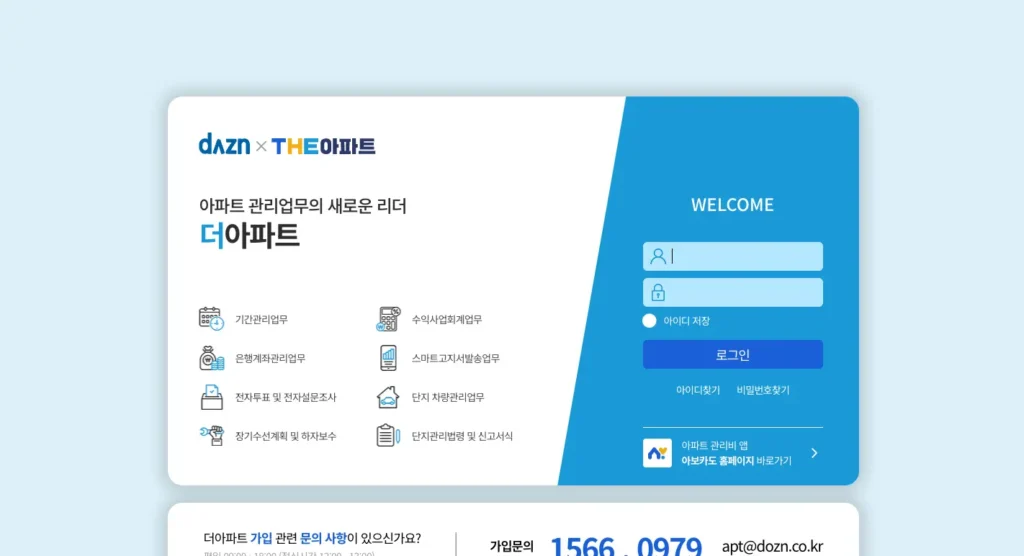Click the 아이디 저장 label text
Image resolution: width=1024 pixels, height=556 pixels.
point(686,321)
